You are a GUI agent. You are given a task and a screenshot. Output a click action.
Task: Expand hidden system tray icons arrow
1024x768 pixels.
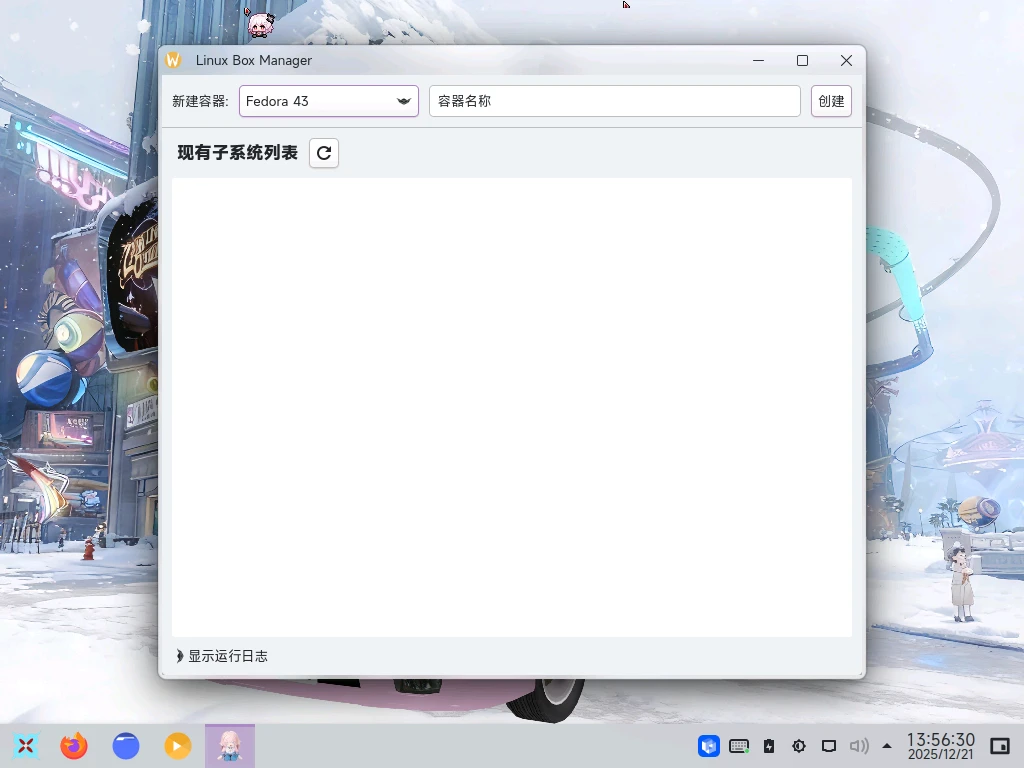887,746
